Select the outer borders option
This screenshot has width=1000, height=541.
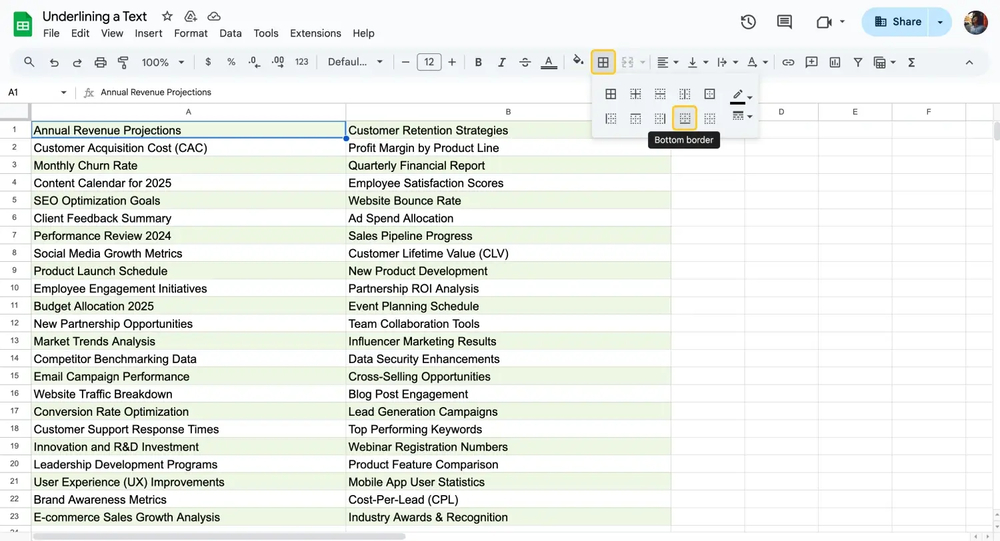[x=709, y=94]
